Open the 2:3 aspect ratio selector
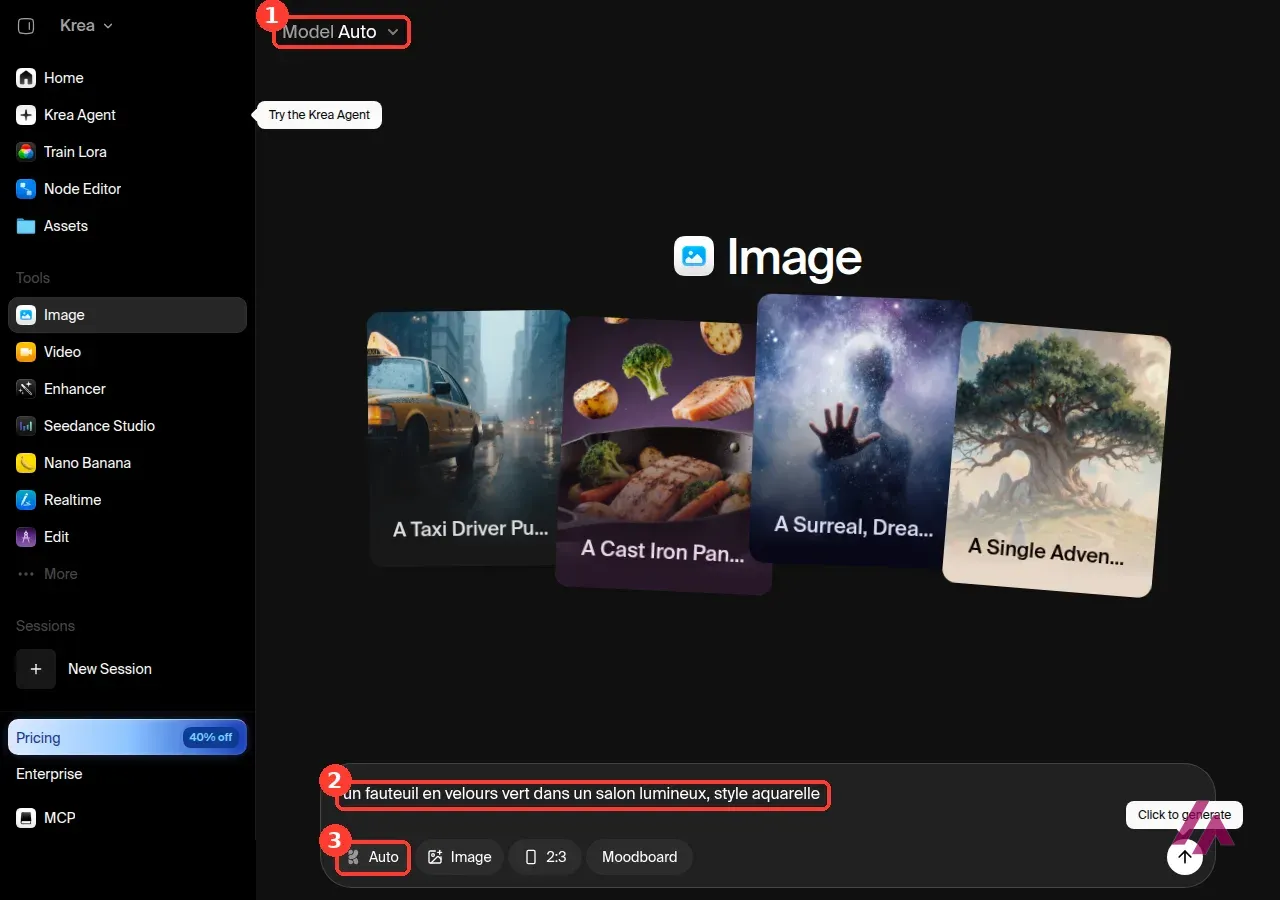This screenshot has width=1280, height=900. coord(545,857)
